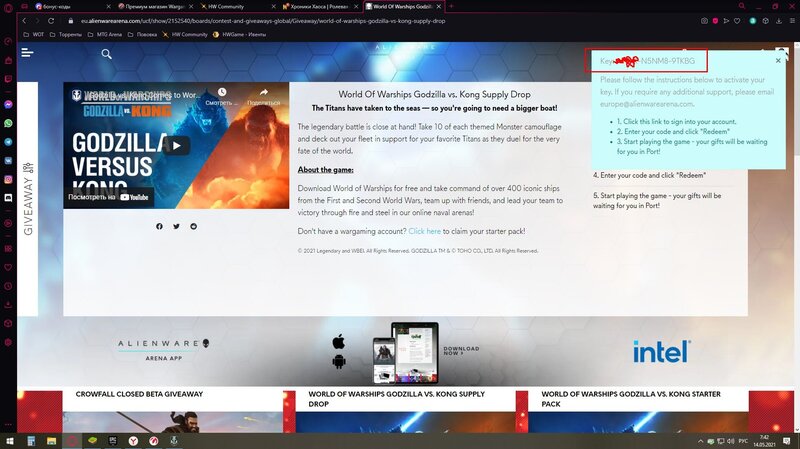The width and height of the screenshot is (800, 449).
Task: Open the Windows notification center
Action: (x=786, y=441)
